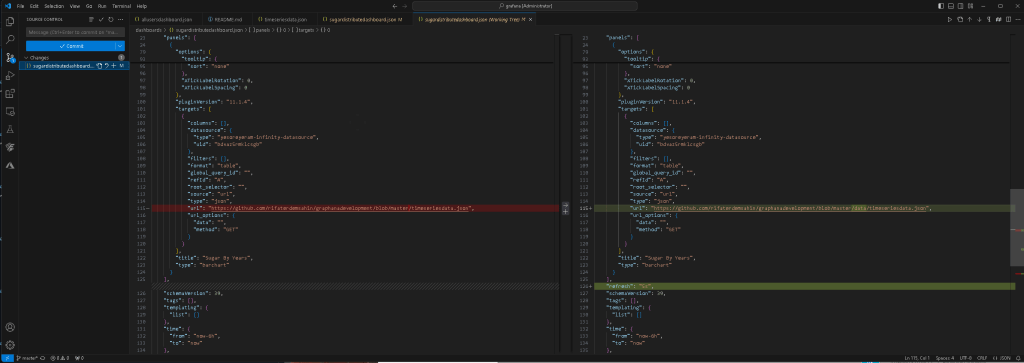The width and height of the screenshot is (1024, 363).
Task: Click CRLF line ending in status bar
Action: 982,358
